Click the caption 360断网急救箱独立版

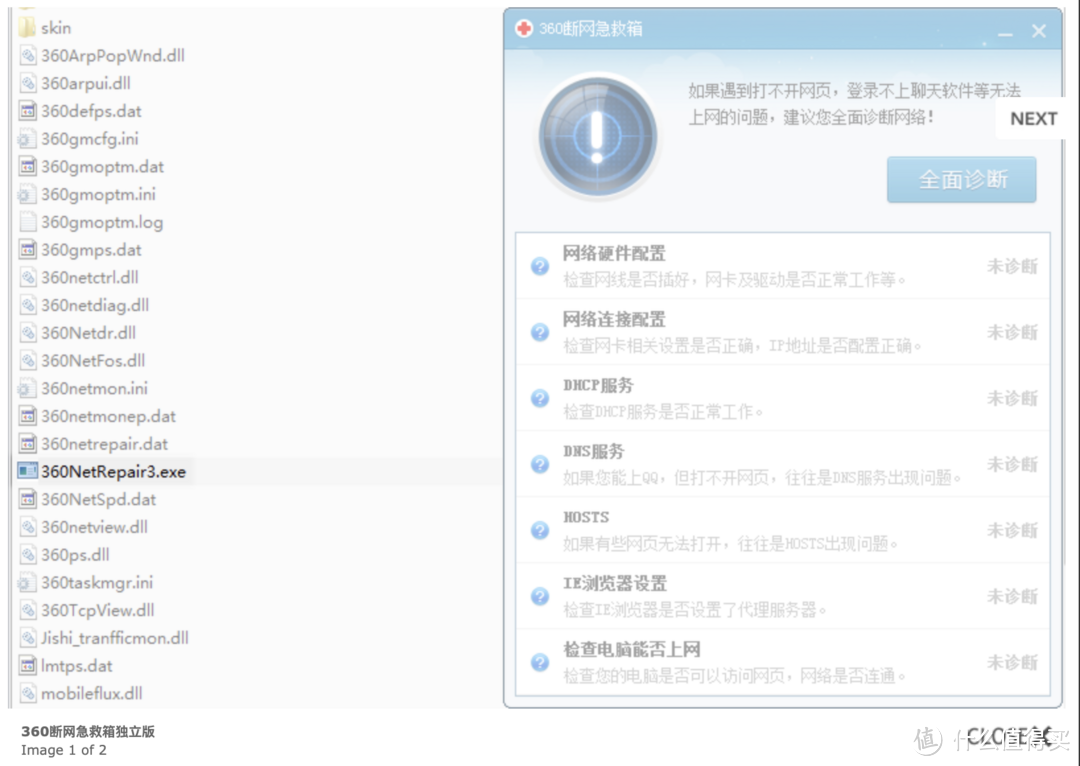(88, 732)
